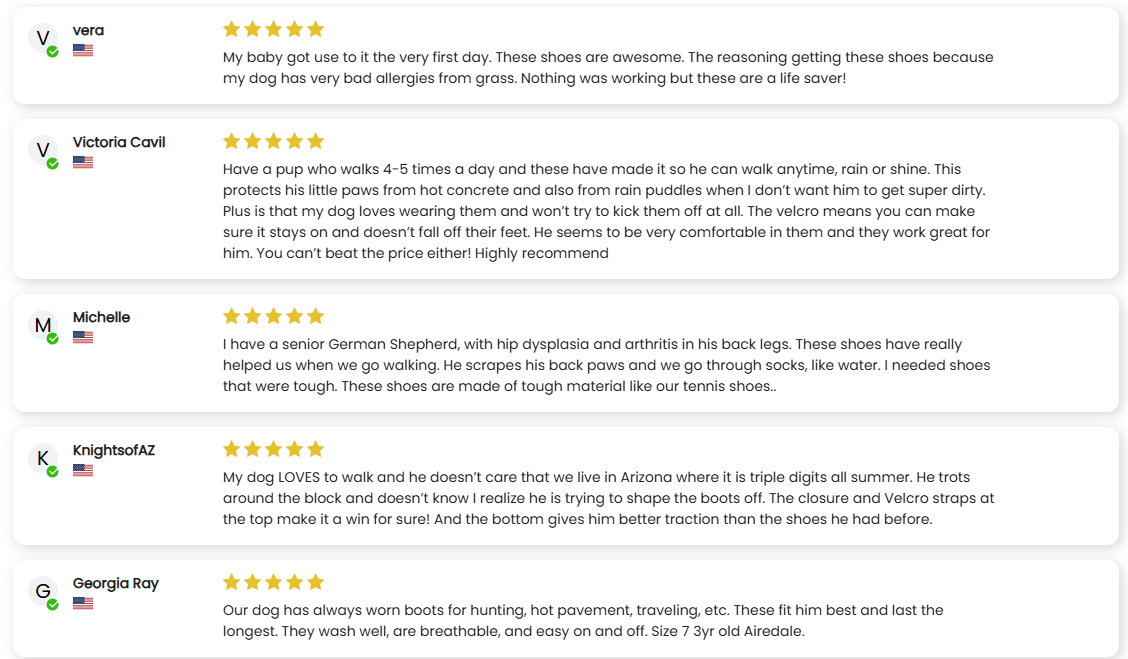Image resolution: width=1128 pixels, height=659 pixels.
Task: Click Georgia Ray's avatar letter G
Action: (43, 592)
